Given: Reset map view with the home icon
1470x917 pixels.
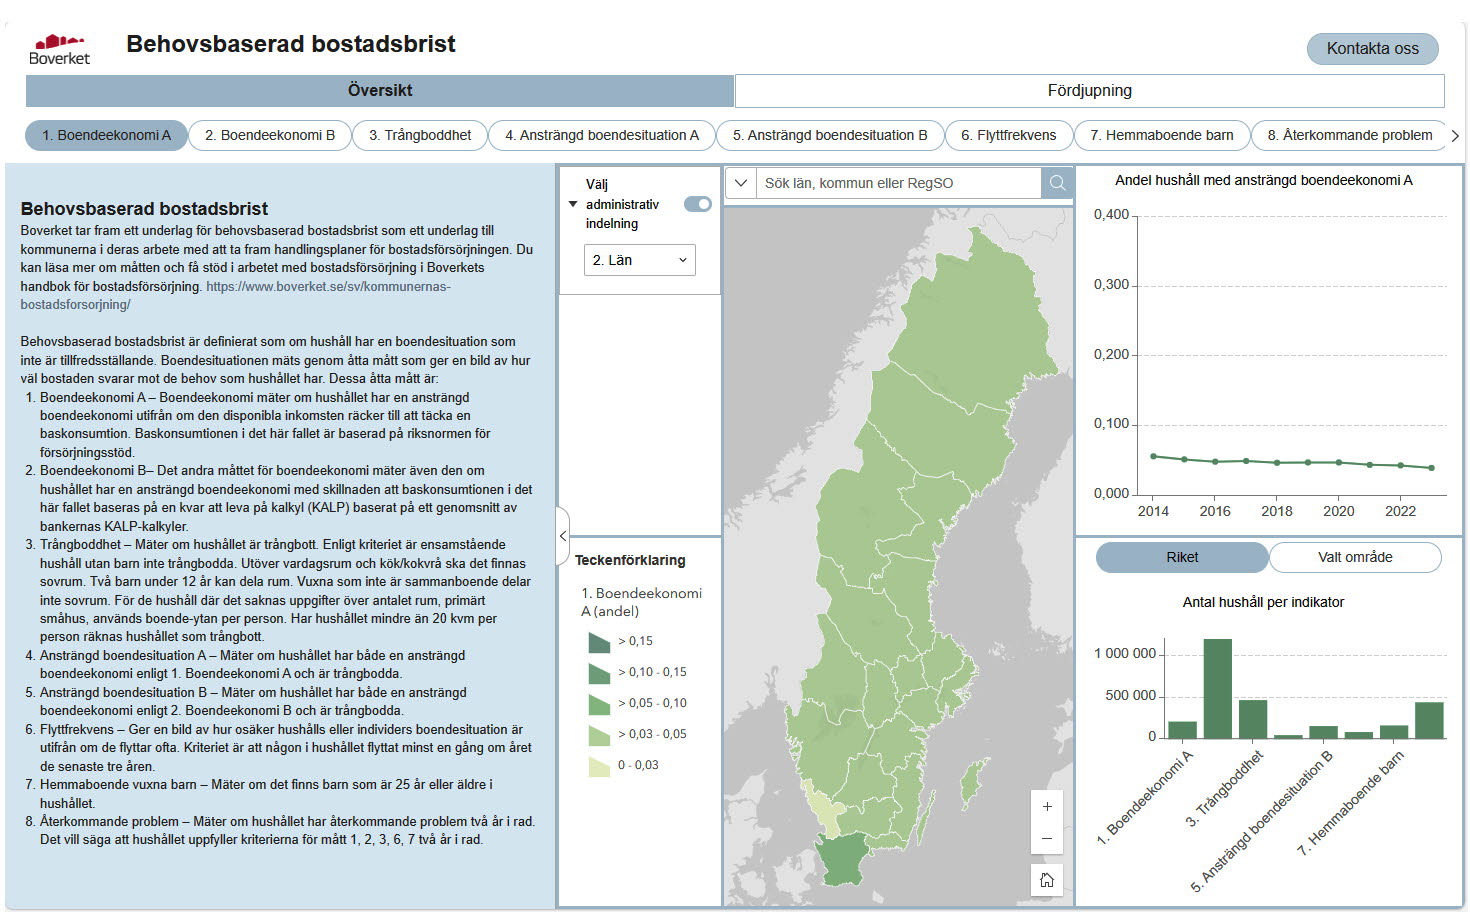Looking at the screenshot, I should click(x=1046, y=879).
